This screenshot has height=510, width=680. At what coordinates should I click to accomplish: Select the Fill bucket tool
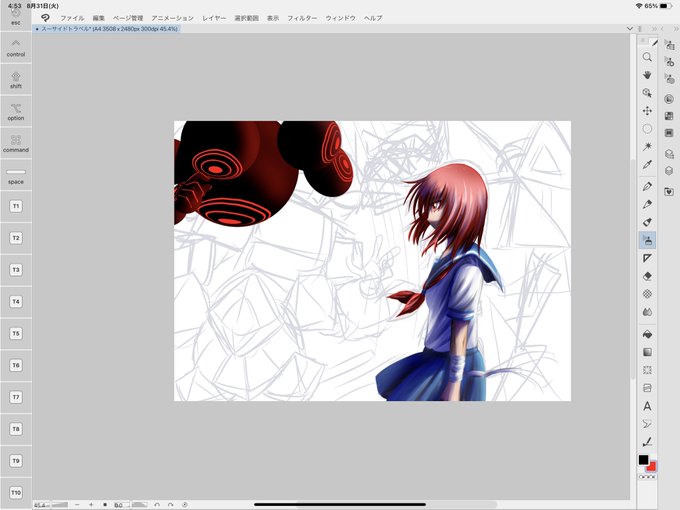[647, 334]
